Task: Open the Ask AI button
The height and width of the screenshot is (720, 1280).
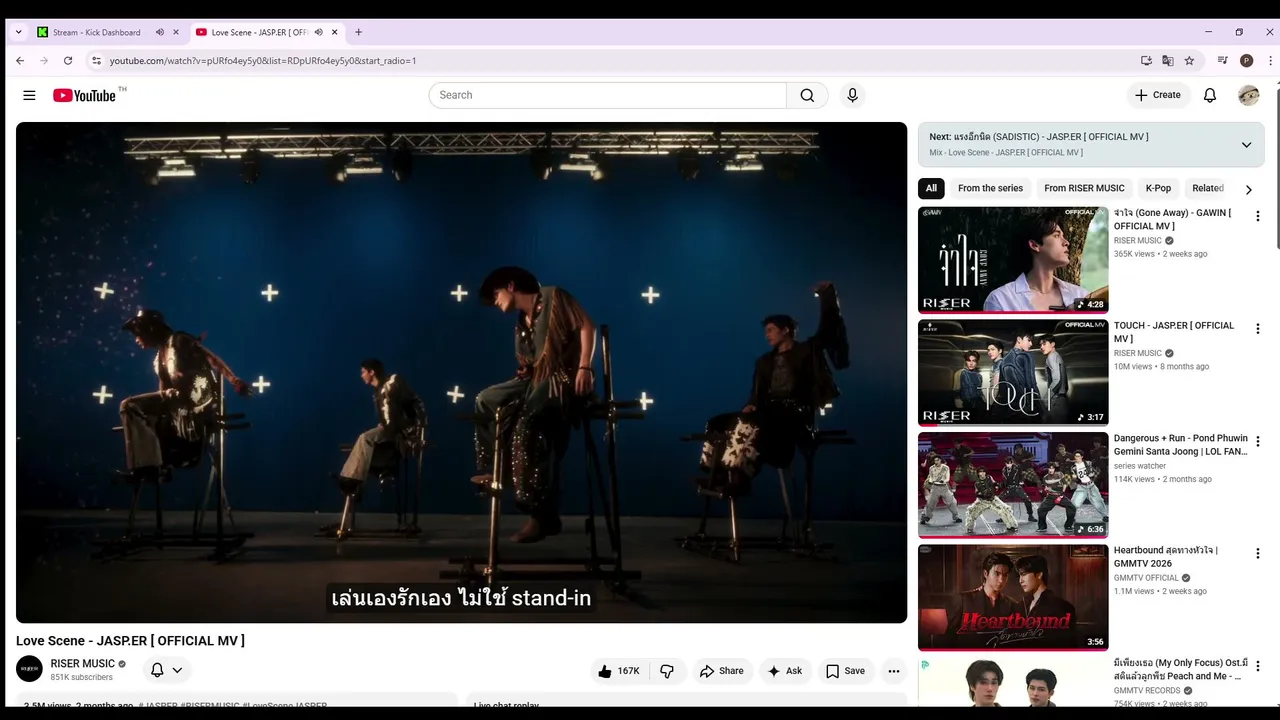Action: (784, 671)
